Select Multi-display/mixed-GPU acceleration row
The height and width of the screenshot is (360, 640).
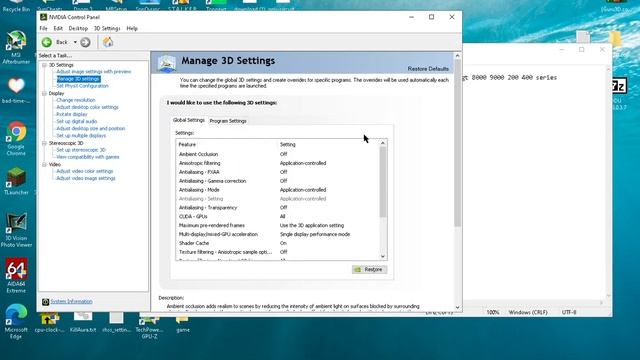[x=278, y=234]
